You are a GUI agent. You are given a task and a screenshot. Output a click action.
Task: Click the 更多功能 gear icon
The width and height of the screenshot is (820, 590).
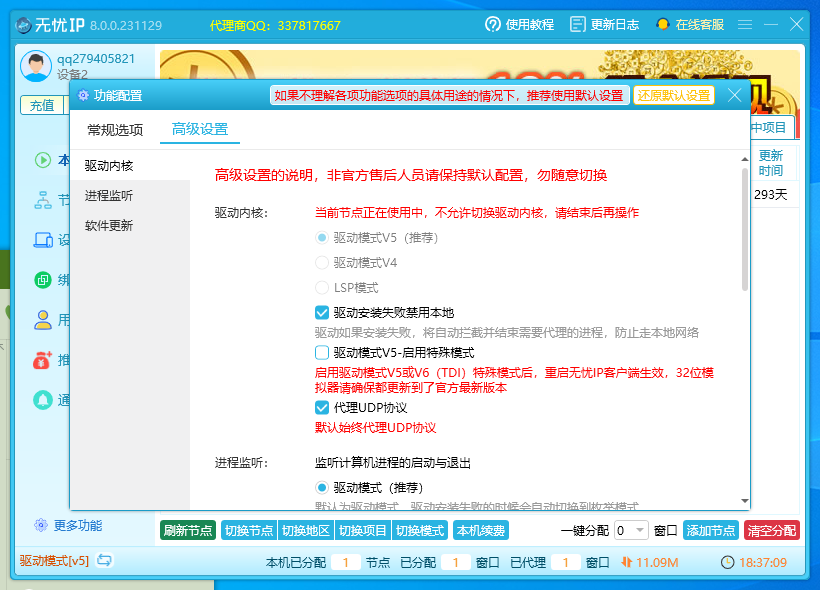(x=41, y=525)
